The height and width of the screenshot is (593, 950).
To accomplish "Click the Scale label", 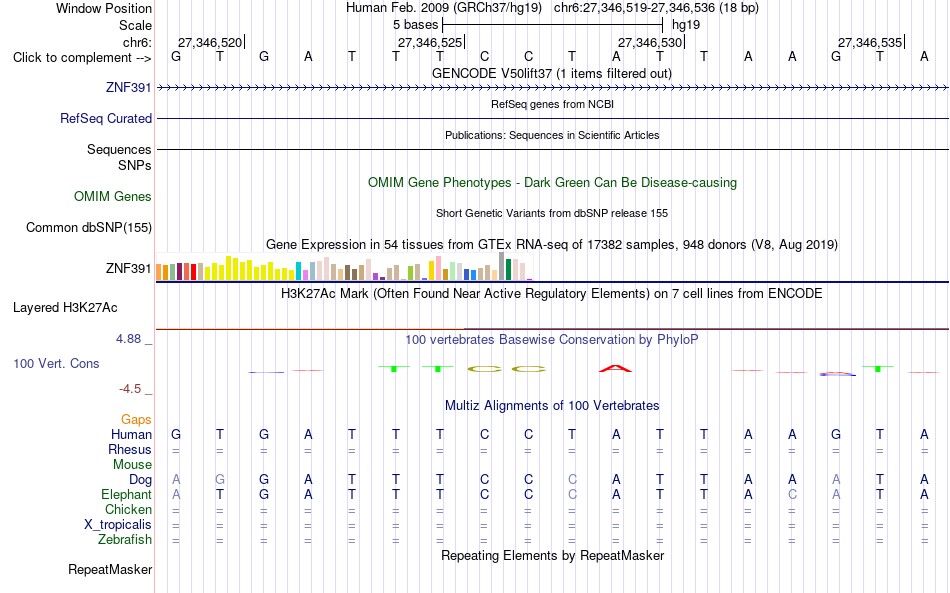I will point(136,25).
